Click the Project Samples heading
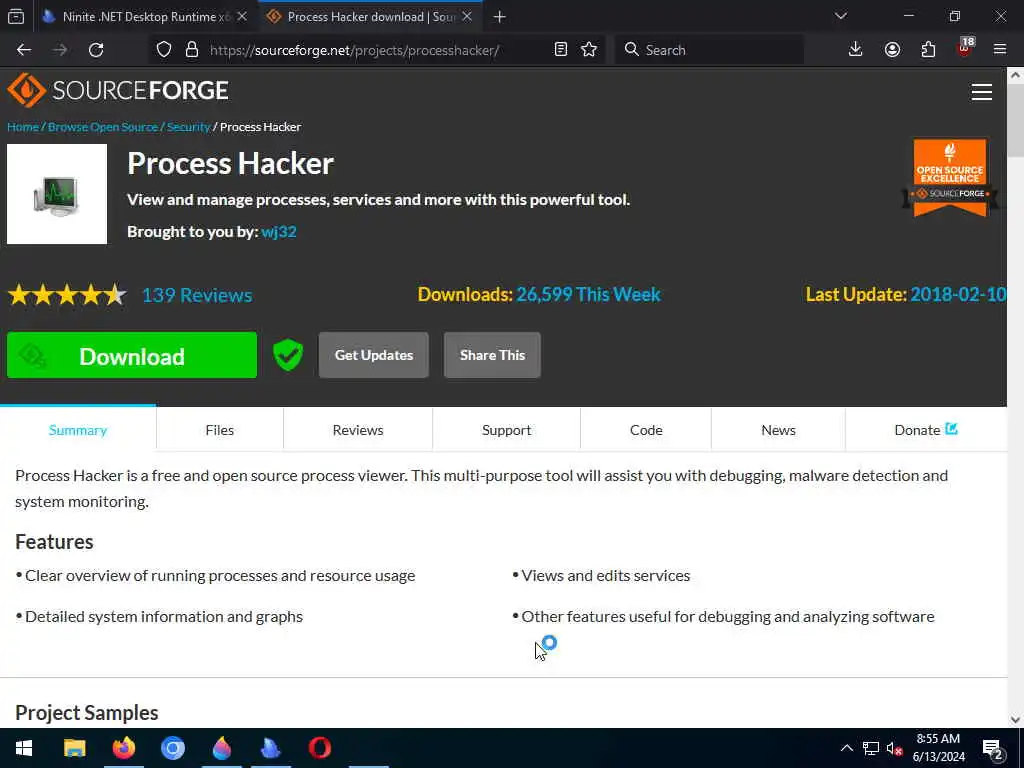The width and height of the screenshot is (1024, 768). (x=87, y=712)
